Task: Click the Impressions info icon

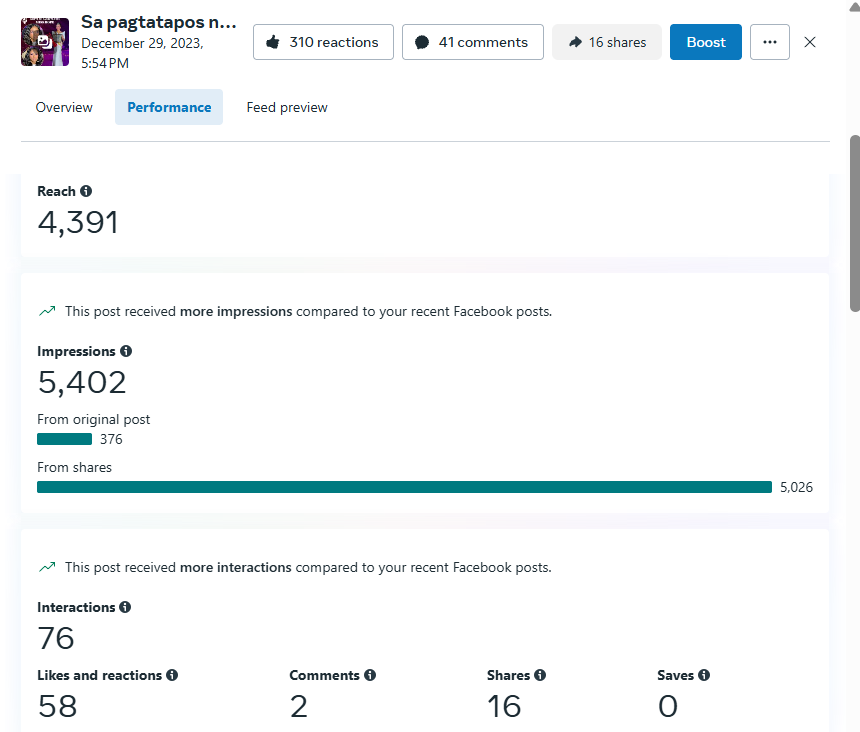Action: click(x=126, y=351)
